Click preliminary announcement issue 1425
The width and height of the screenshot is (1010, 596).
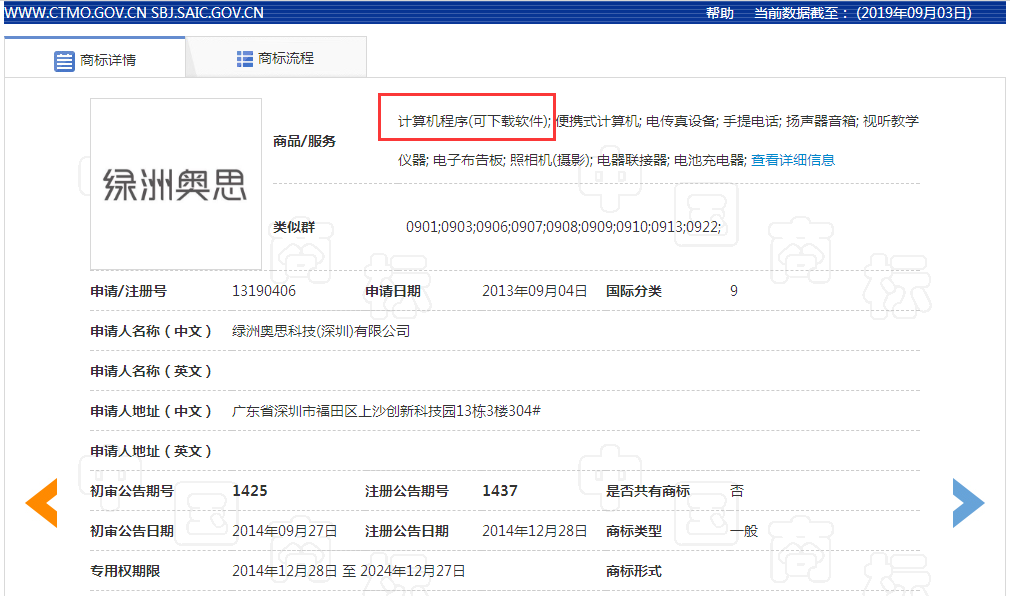click(250, 491)
